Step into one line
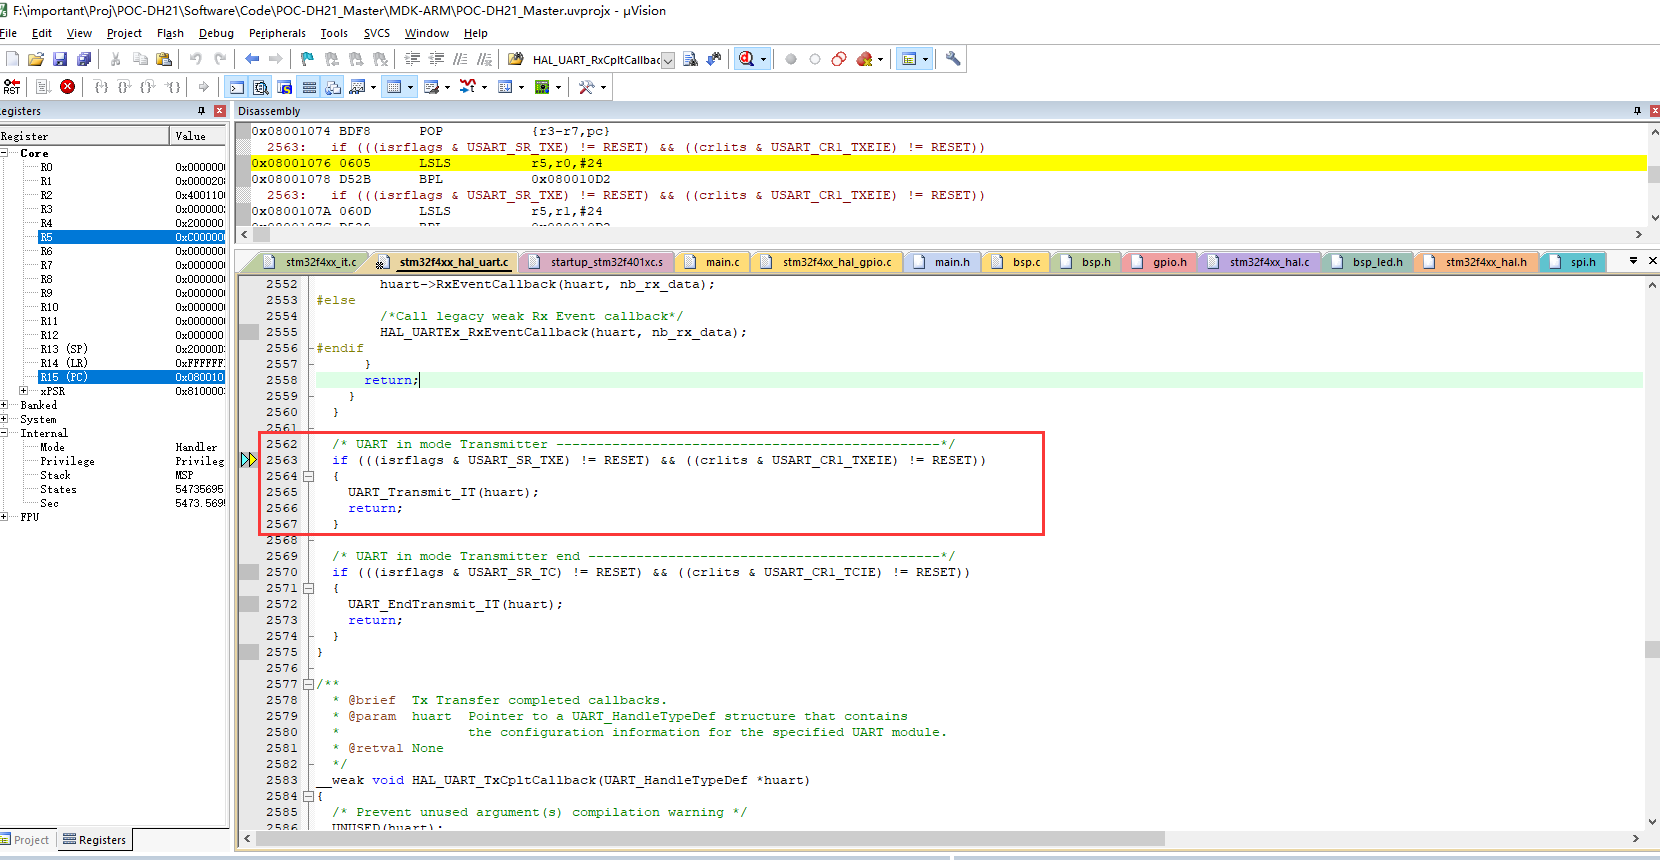This screenshot has height=860, width=1660. [101, 87]
